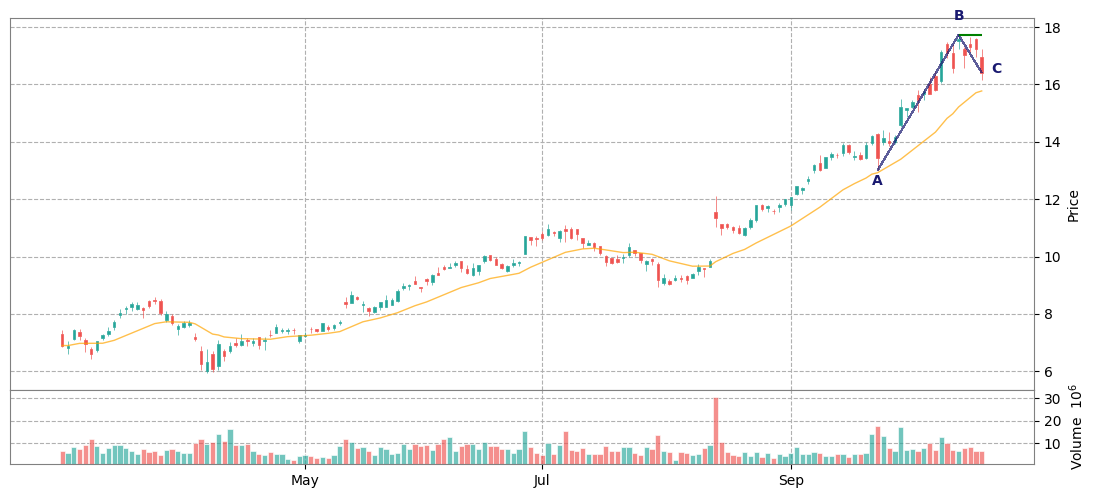The width and height of the screenshot is (1100, 500).
Task: Select the Jul date axis label
Action: tap(541, 481)
